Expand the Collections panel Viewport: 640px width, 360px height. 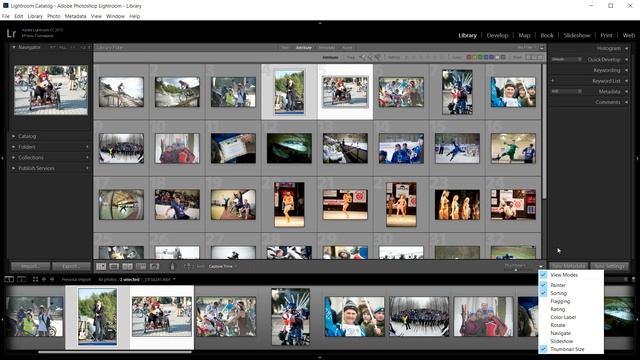[x=13, y=158]
